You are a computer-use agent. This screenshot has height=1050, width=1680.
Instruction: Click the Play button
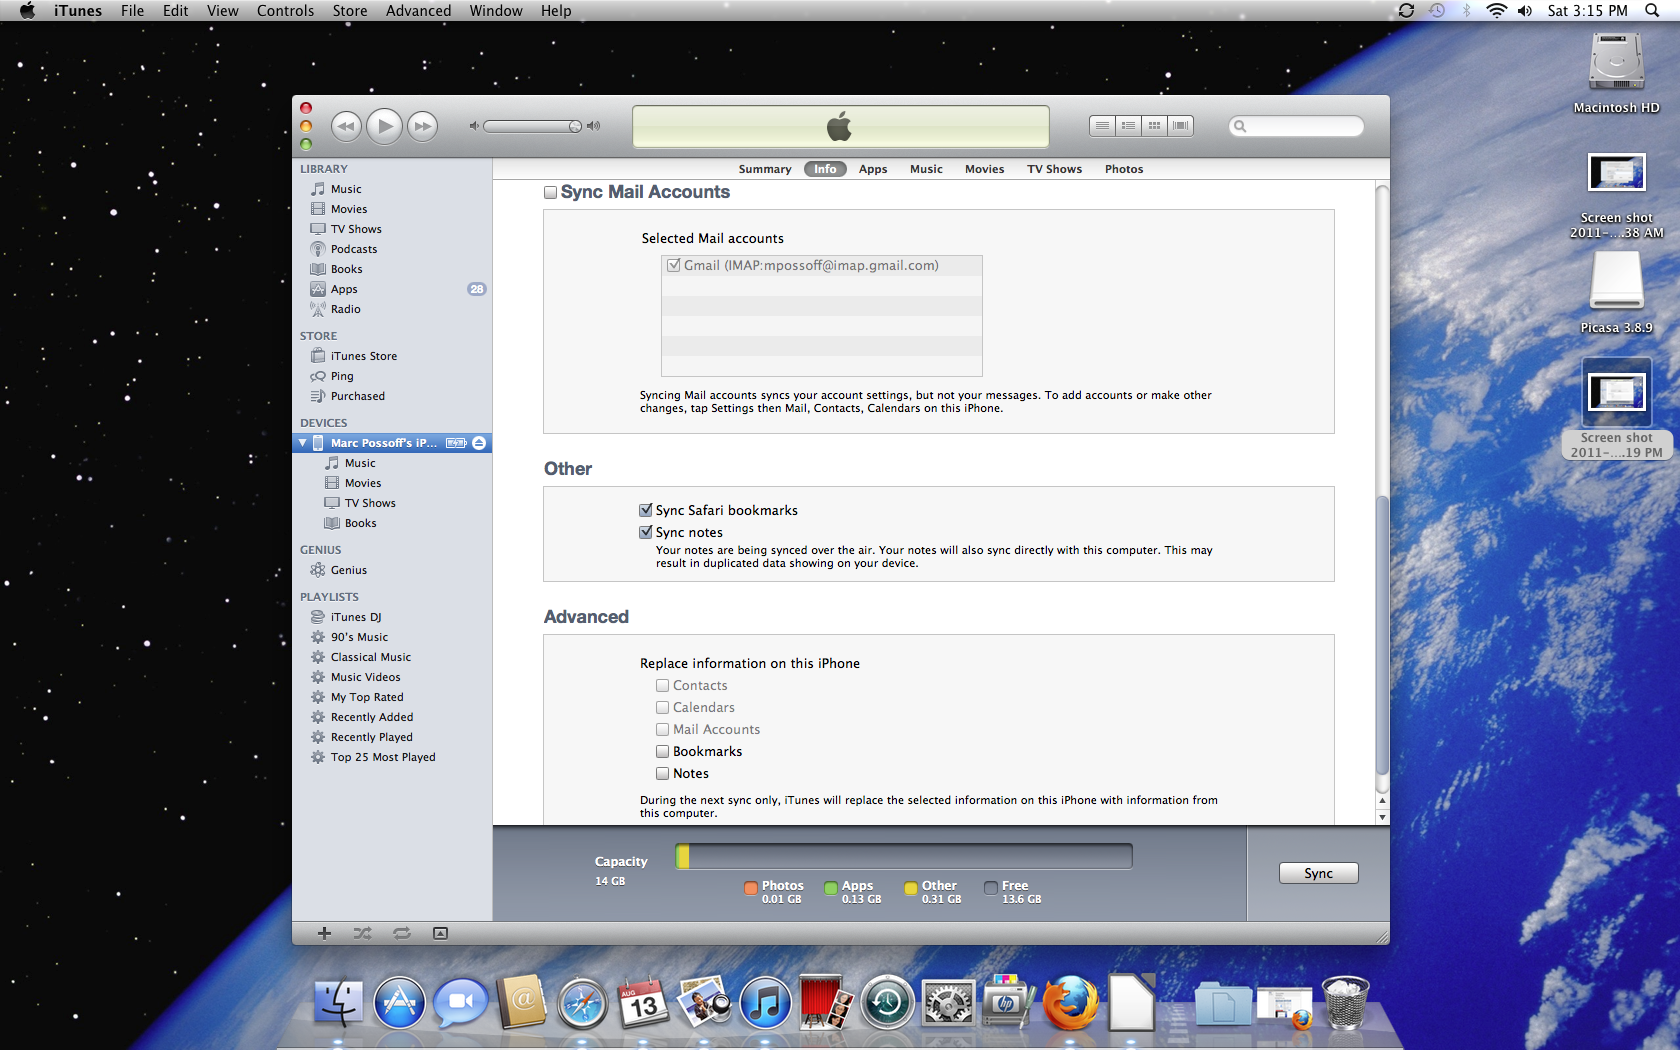(x=385, y=126)
